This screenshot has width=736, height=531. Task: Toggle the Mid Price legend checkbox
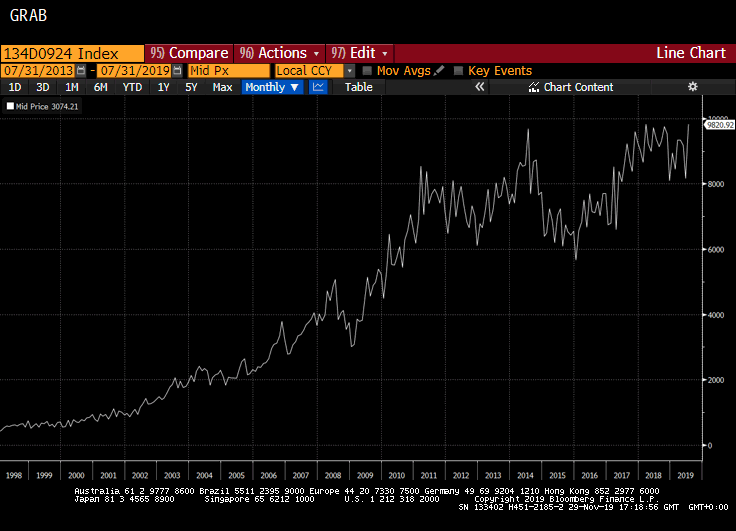pos(10,106)
